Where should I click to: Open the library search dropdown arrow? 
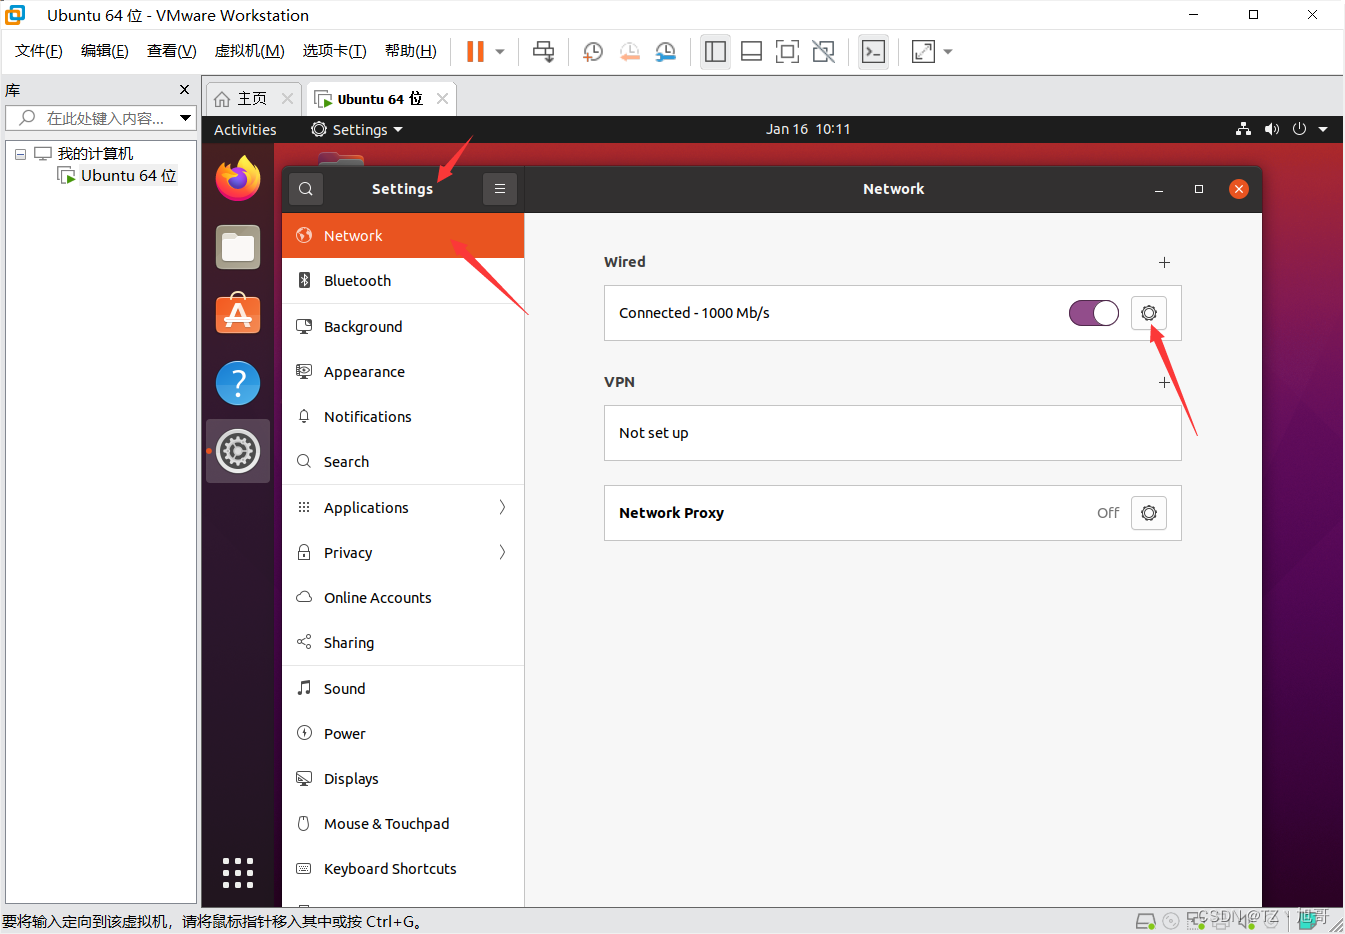[186, 118]
